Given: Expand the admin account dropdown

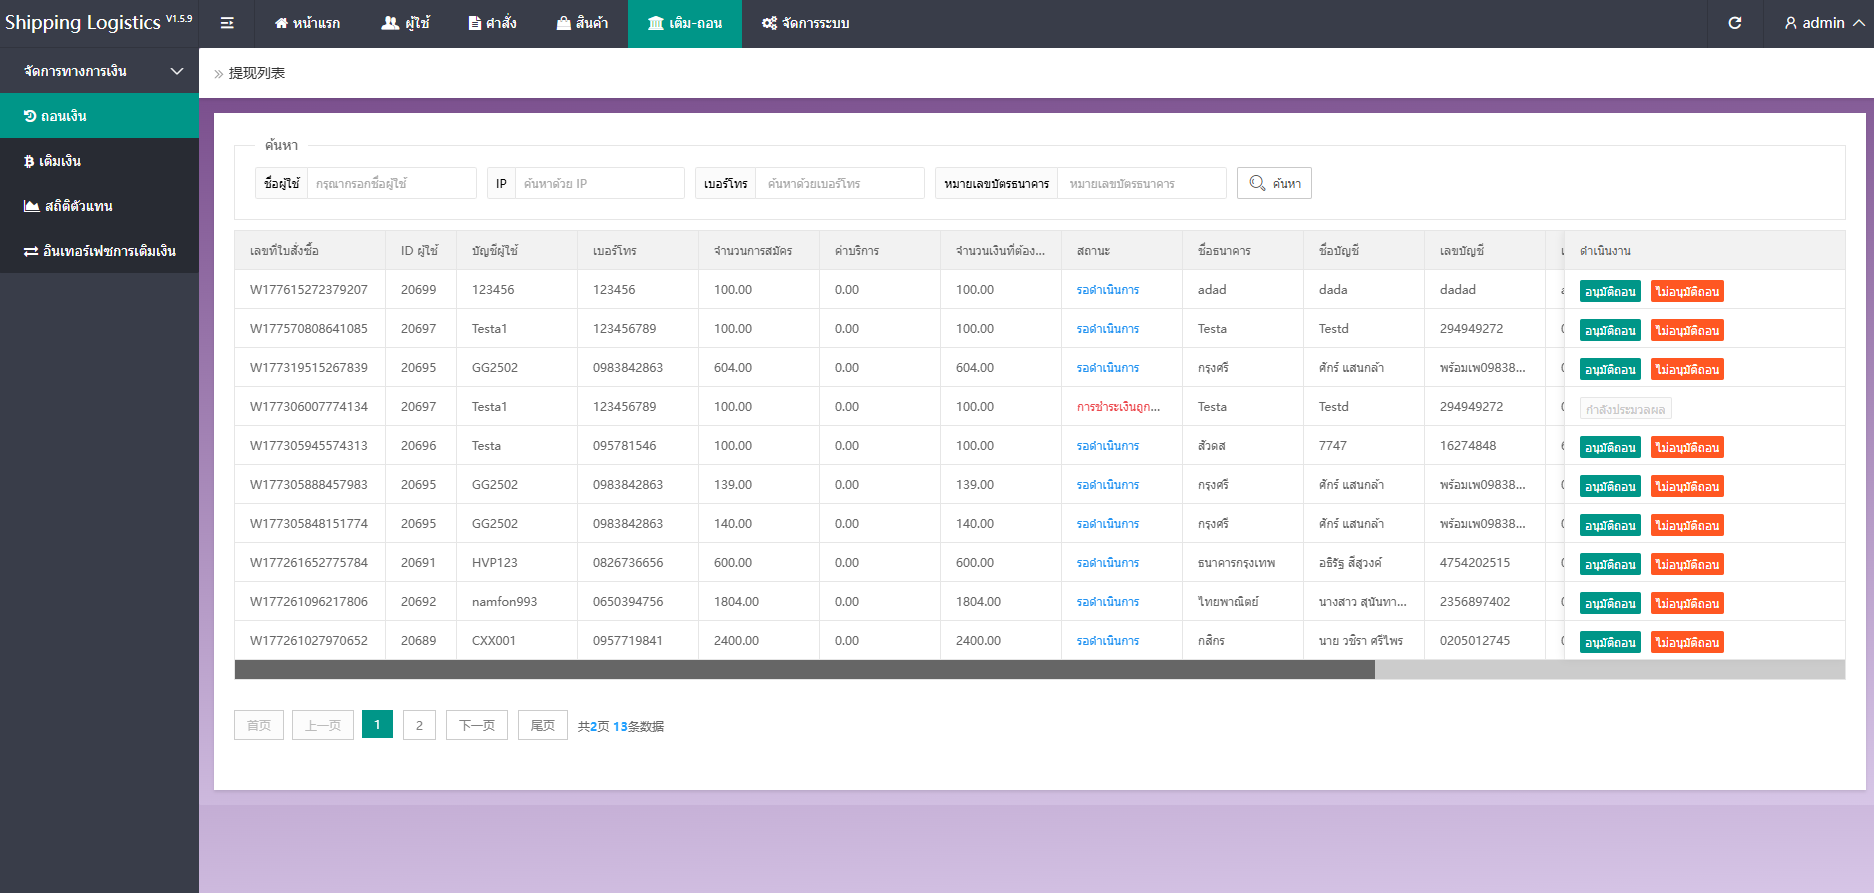Looking at the screenshot, I should coord(1824,23).
